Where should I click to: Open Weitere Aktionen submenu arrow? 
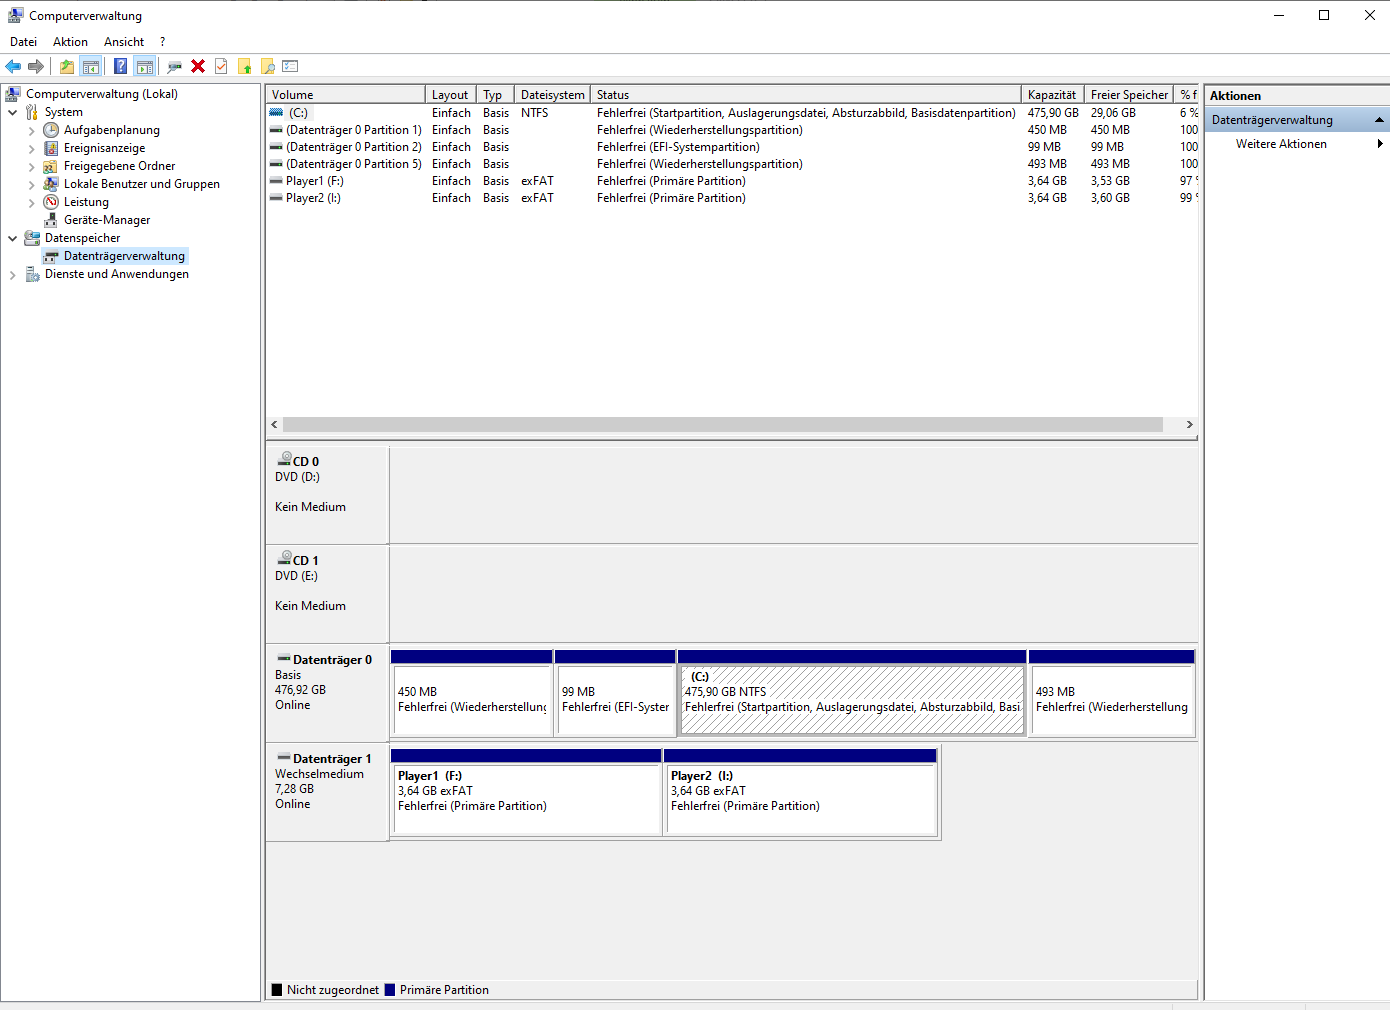1380,144
